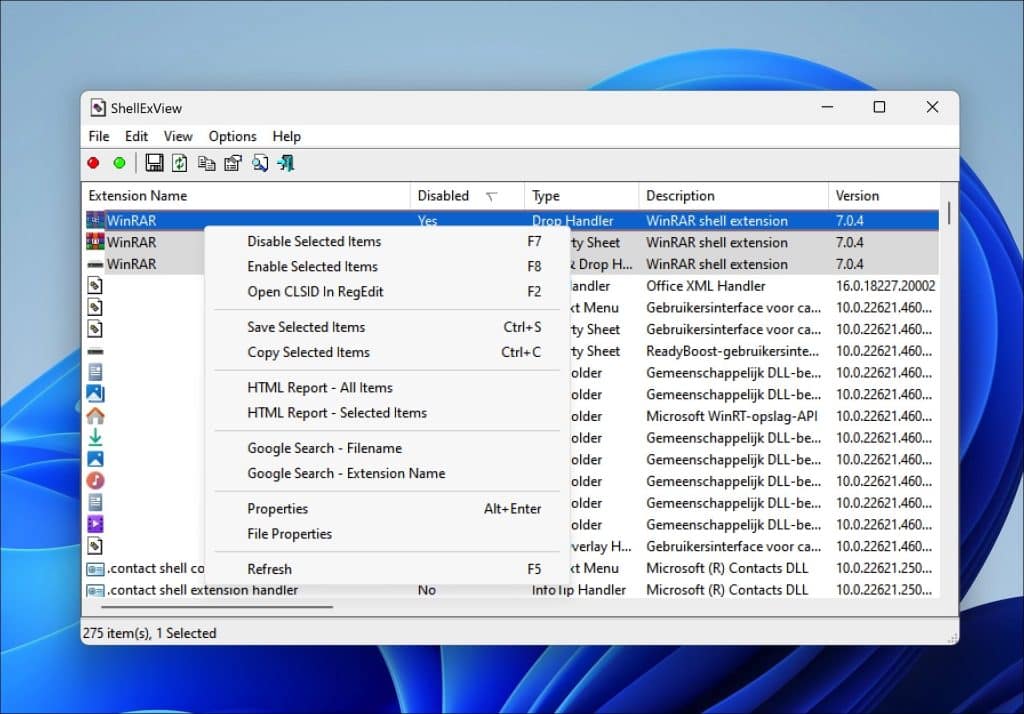
Task: Choose Copy Selected Items in the context menu
Action: [x=387, y=352]
